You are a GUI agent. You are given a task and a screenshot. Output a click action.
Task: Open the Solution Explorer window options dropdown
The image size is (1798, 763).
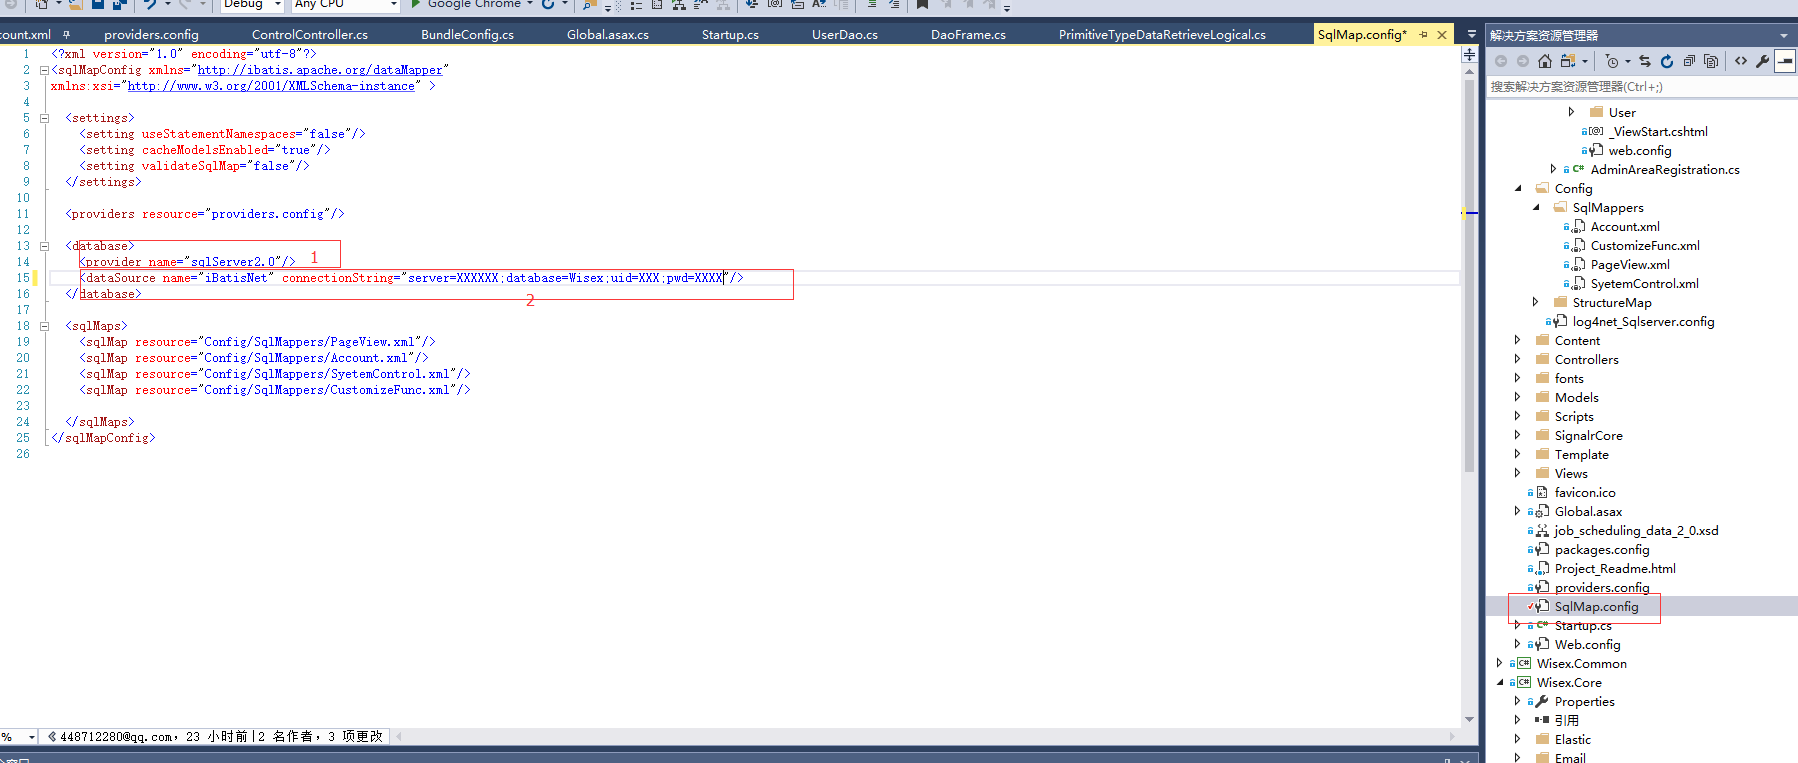point(1784,36)
